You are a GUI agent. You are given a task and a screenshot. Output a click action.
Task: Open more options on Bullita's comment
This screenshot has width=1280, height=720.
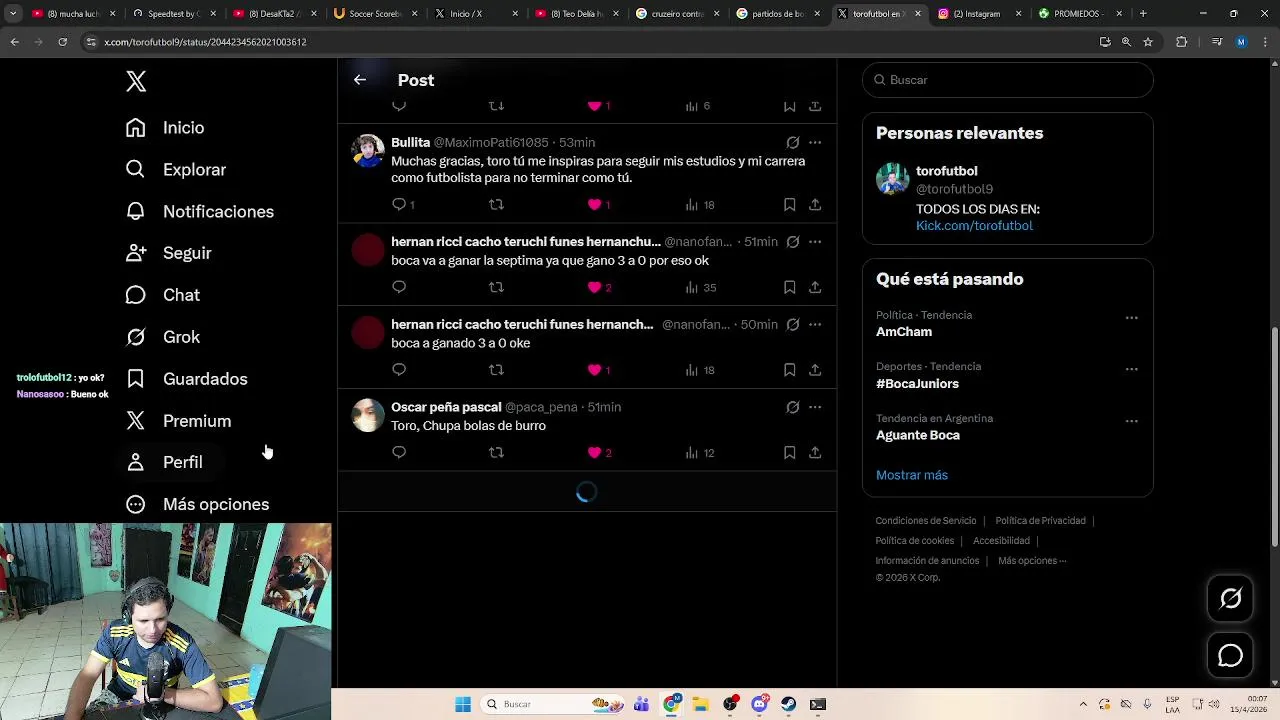coord(815,142)
